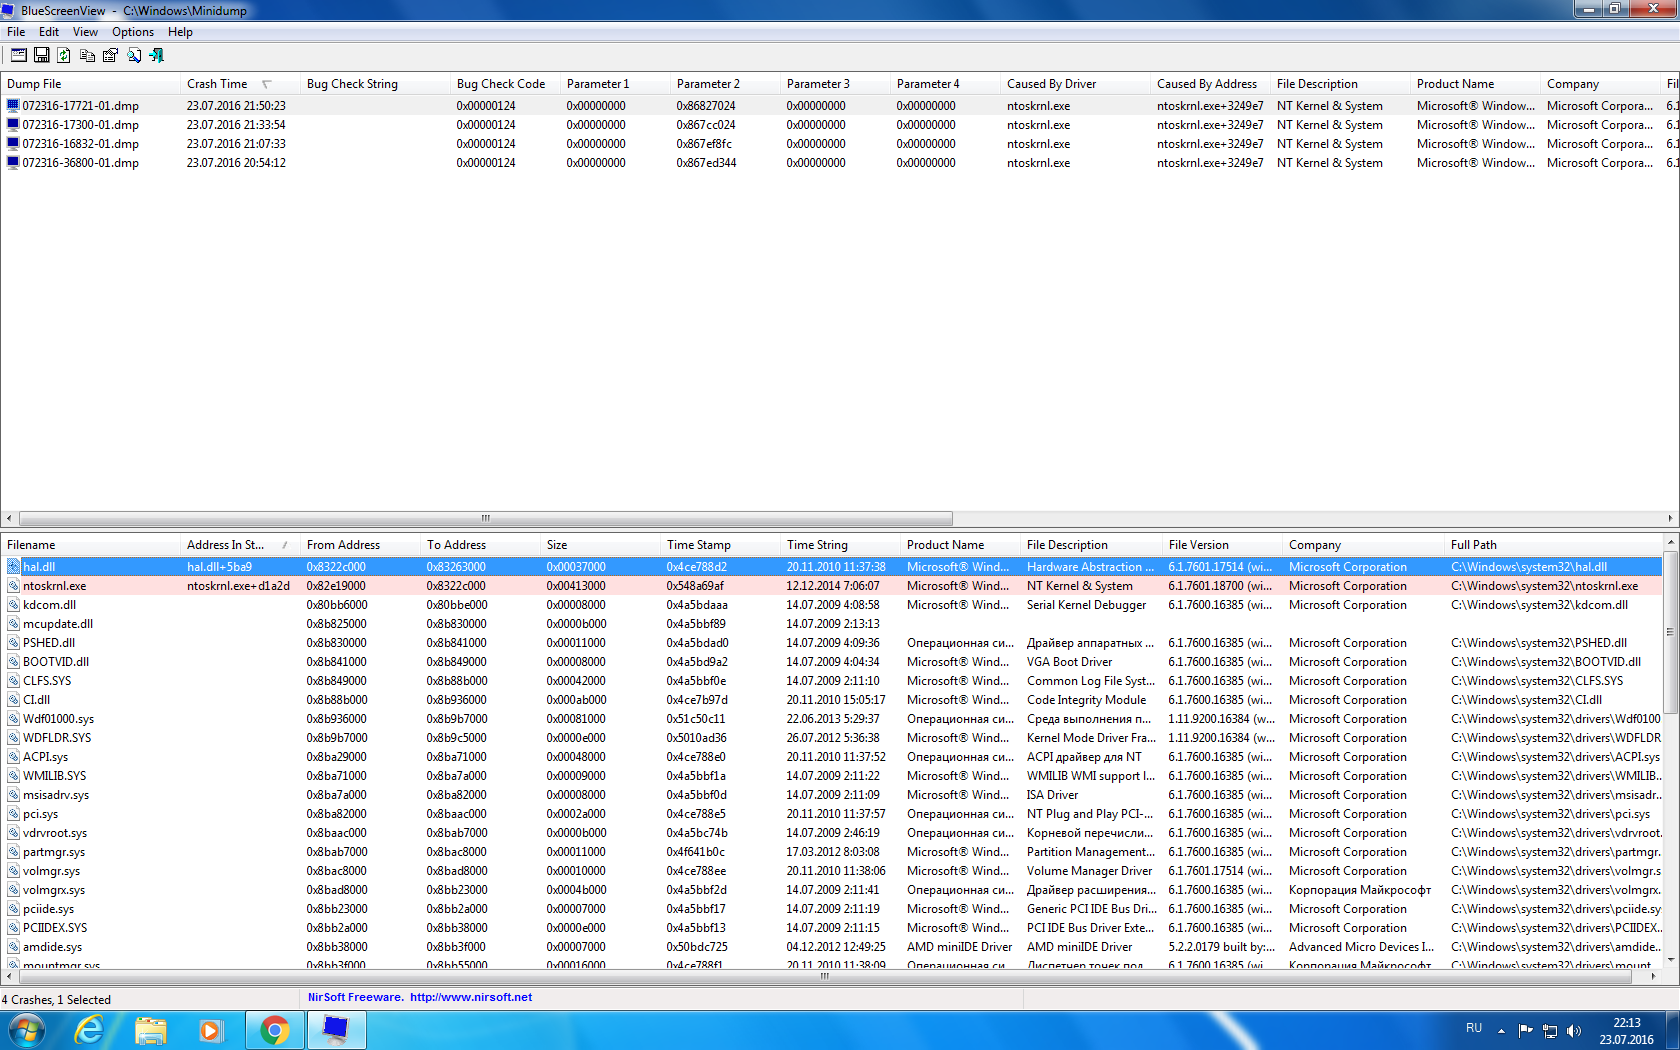Viewport: 1680px width, 1050px height.
Task: Click the Copy Selected Items toolbar icon
Action: [x=87, y=55]
